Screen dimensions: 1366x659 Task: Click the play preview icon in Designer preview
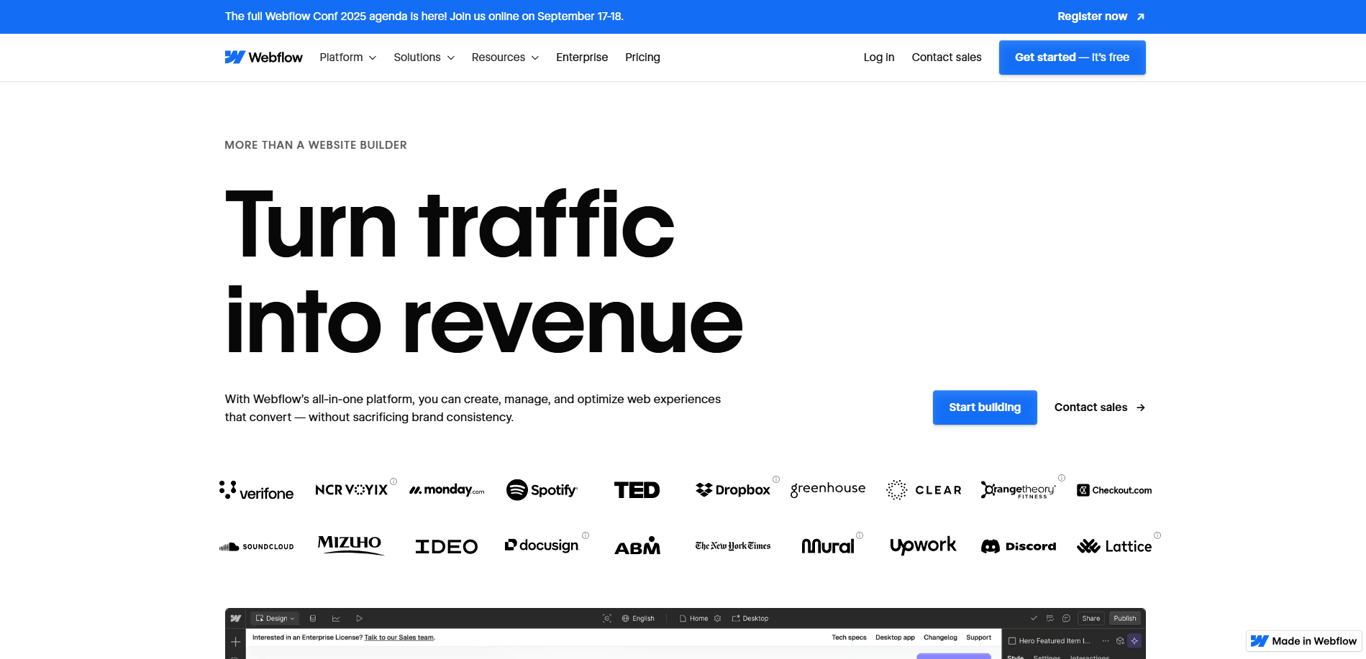(359, 618)
